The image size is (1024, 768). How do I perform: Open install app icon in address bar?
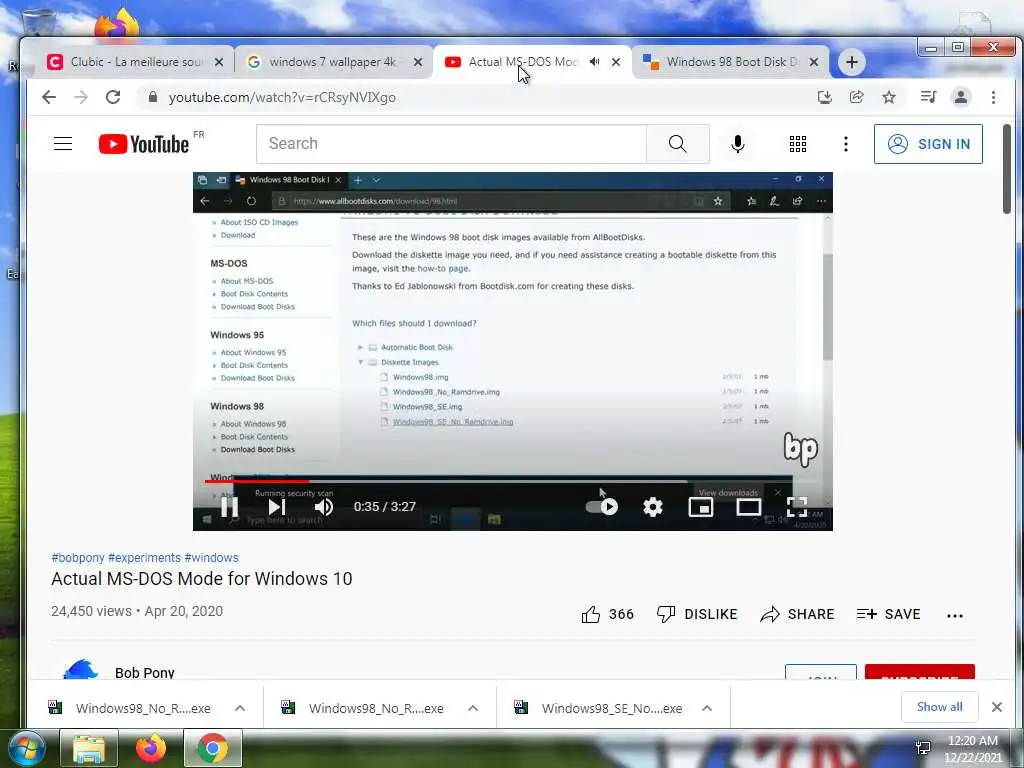pyautogui.click(x=825, y=97)
